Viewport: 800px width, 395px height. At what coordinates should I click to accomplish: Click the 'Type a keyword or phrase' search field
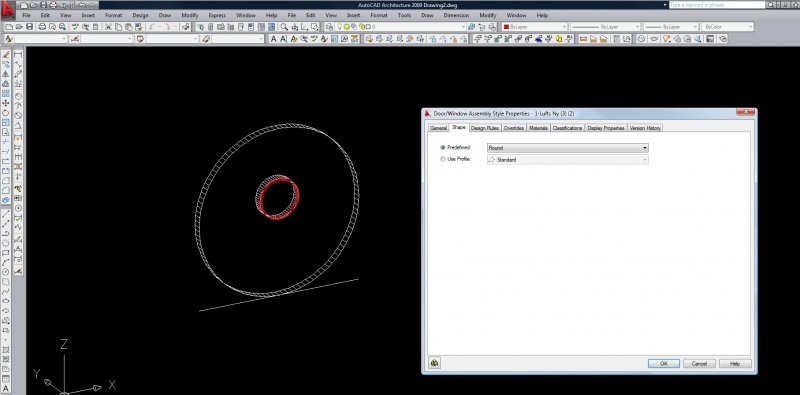click(717, 5)
